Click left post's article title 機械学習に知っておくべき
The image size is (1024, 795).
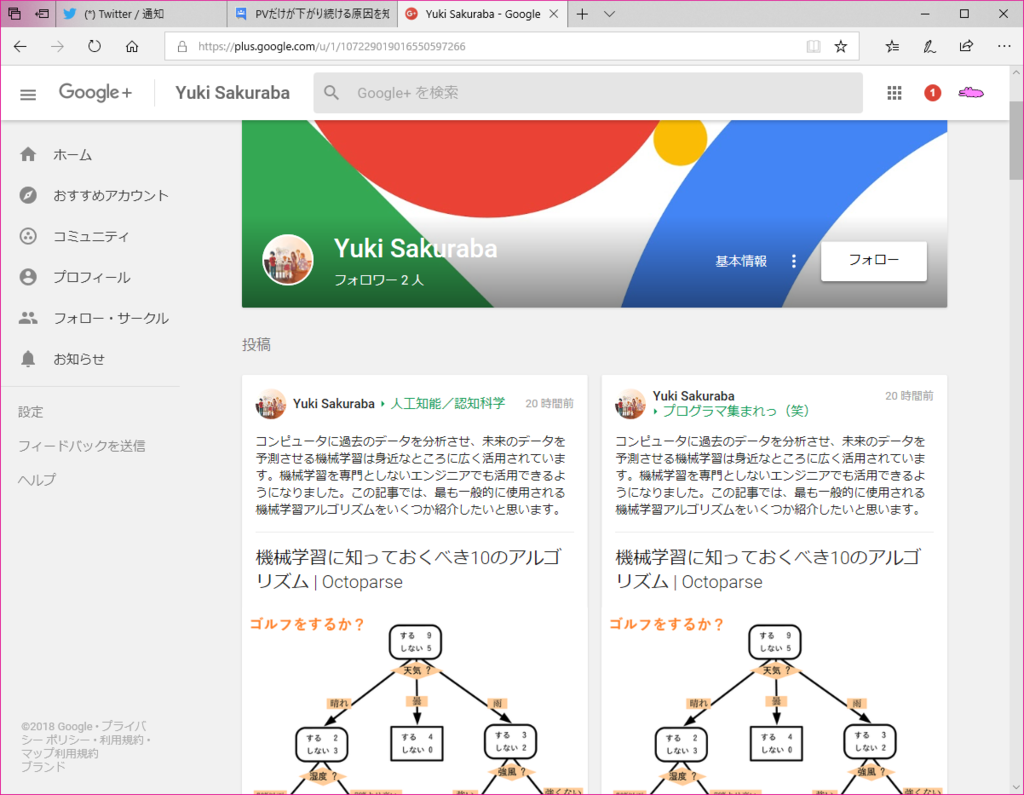(x=409, y=569)
